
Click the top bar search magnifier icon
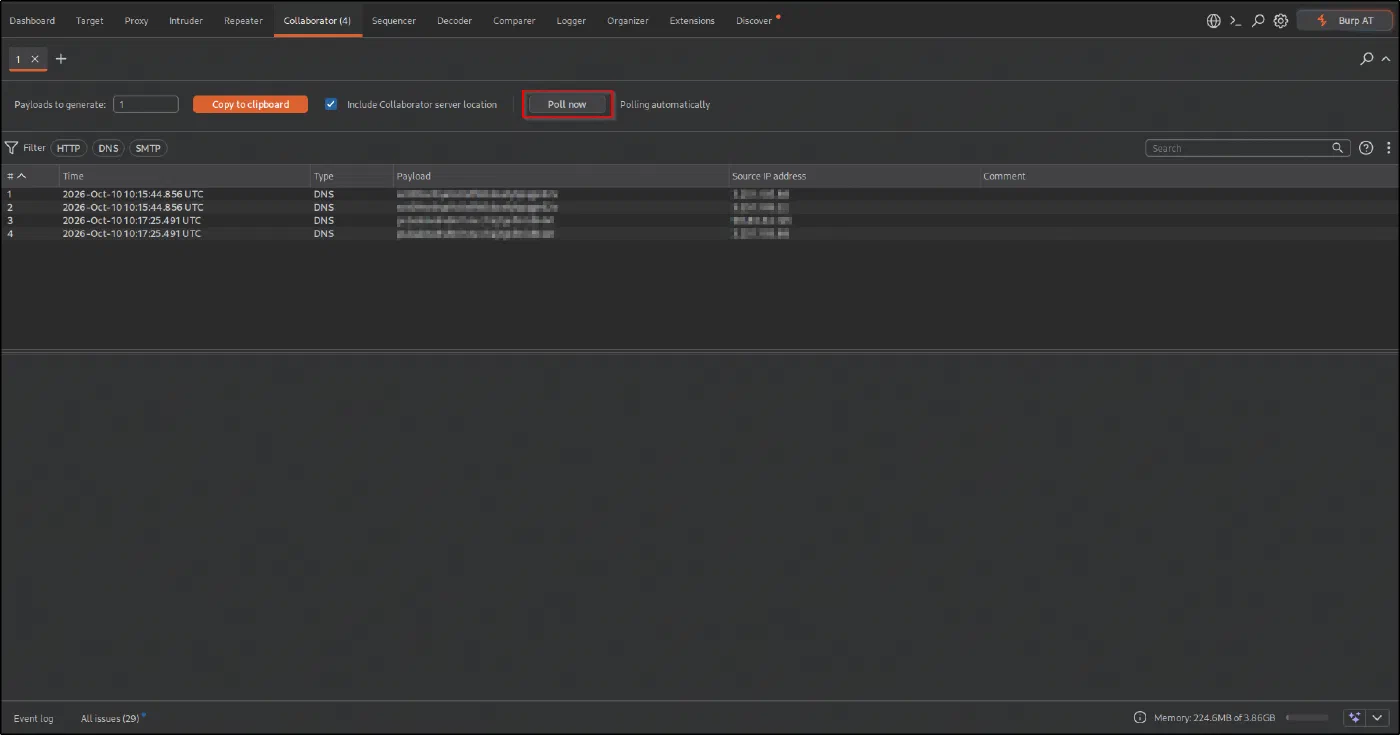(1258, 20)
